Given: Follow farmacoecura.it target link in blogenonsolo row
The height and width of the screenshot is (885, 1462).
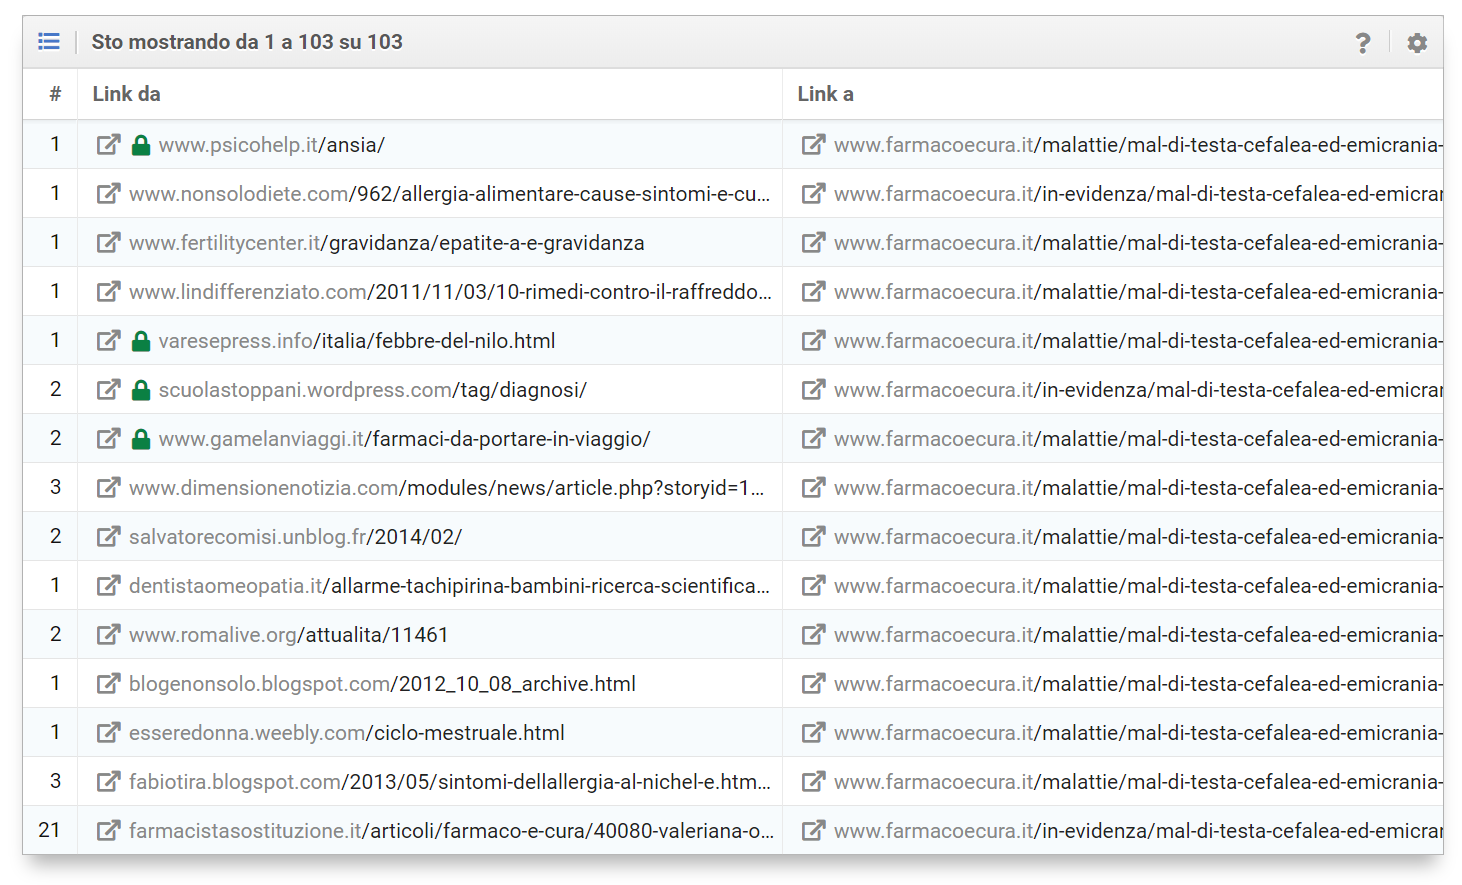Looking at the screenshot, I should [1138, 684].
